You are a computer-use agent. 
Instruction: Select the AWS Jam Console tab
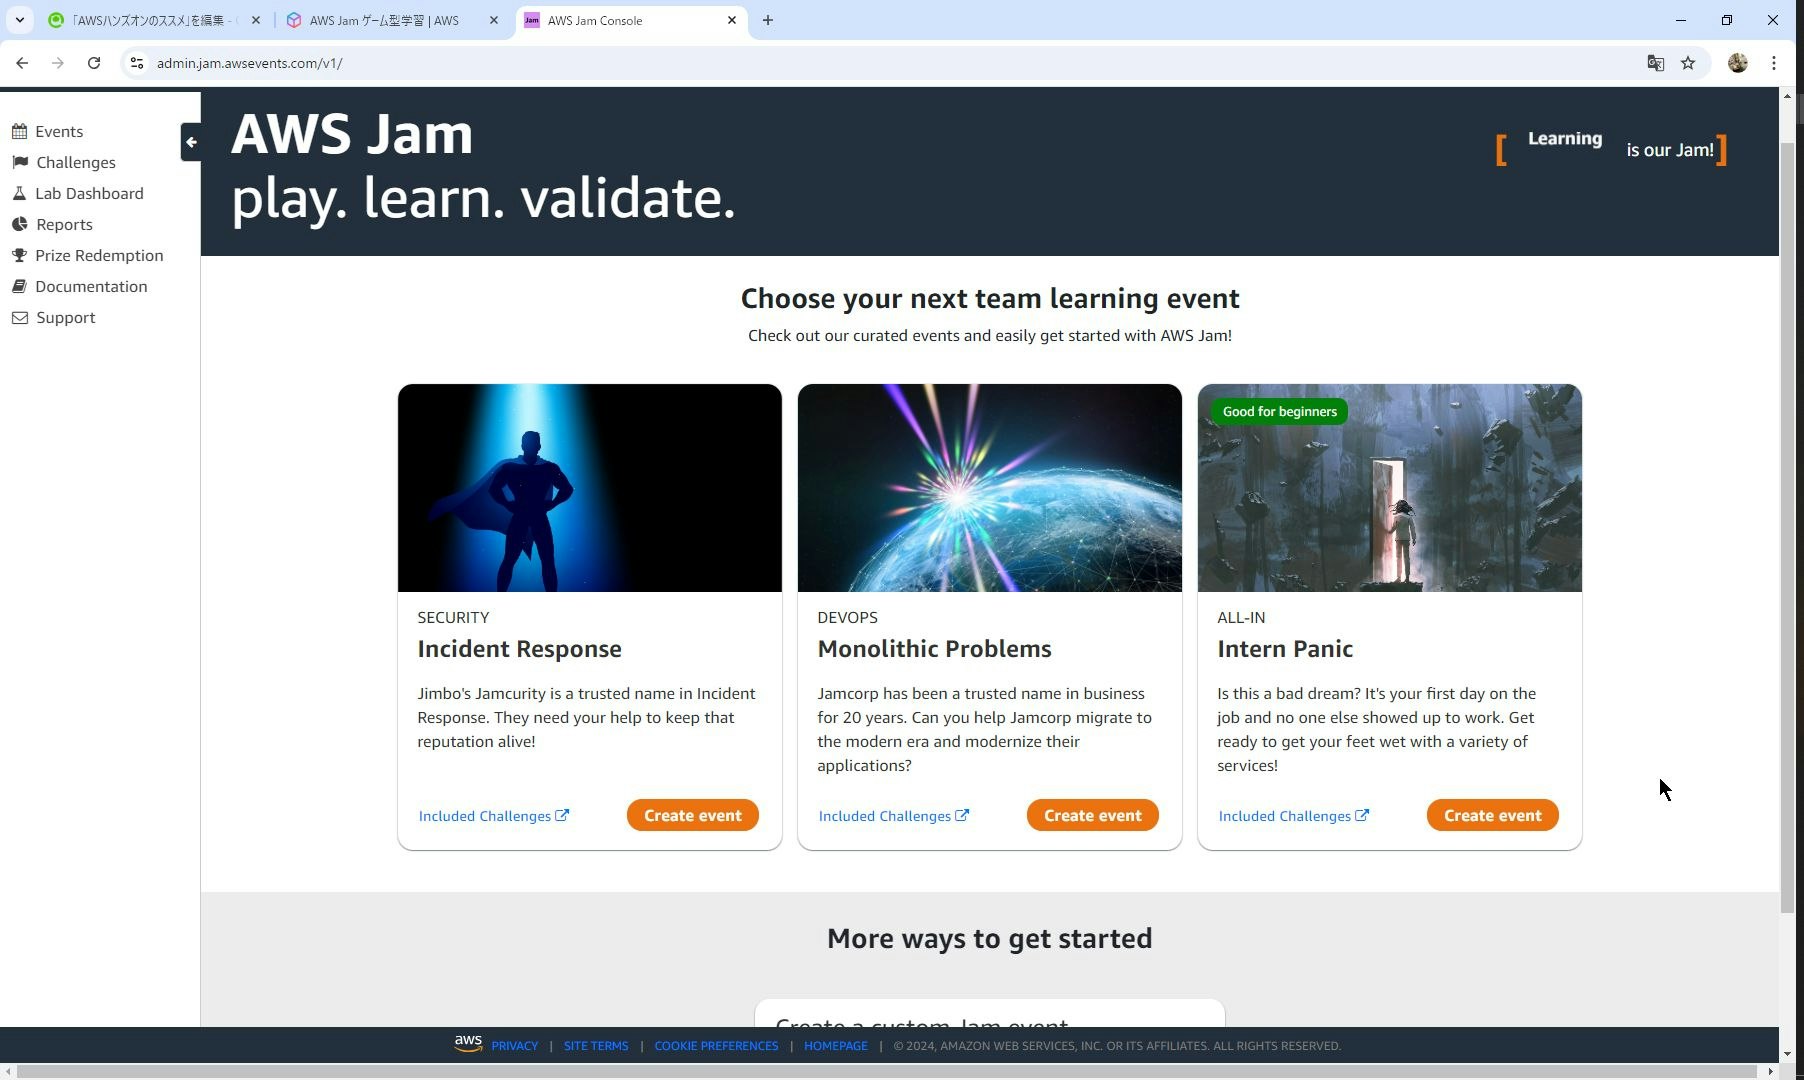630,20
